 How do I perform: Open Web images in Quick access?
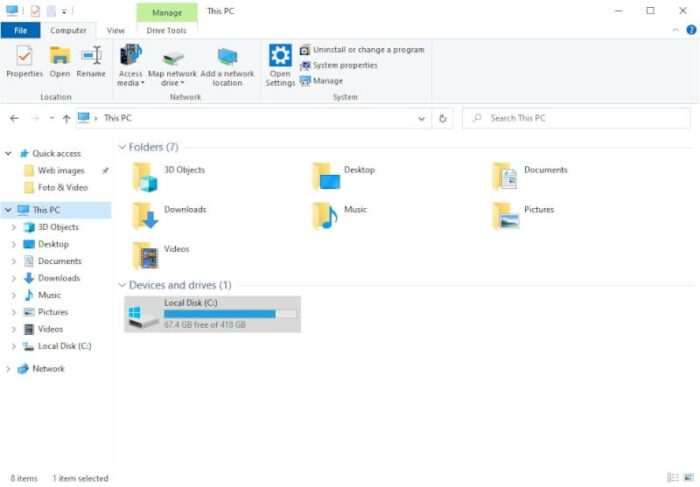click(61, 171)
